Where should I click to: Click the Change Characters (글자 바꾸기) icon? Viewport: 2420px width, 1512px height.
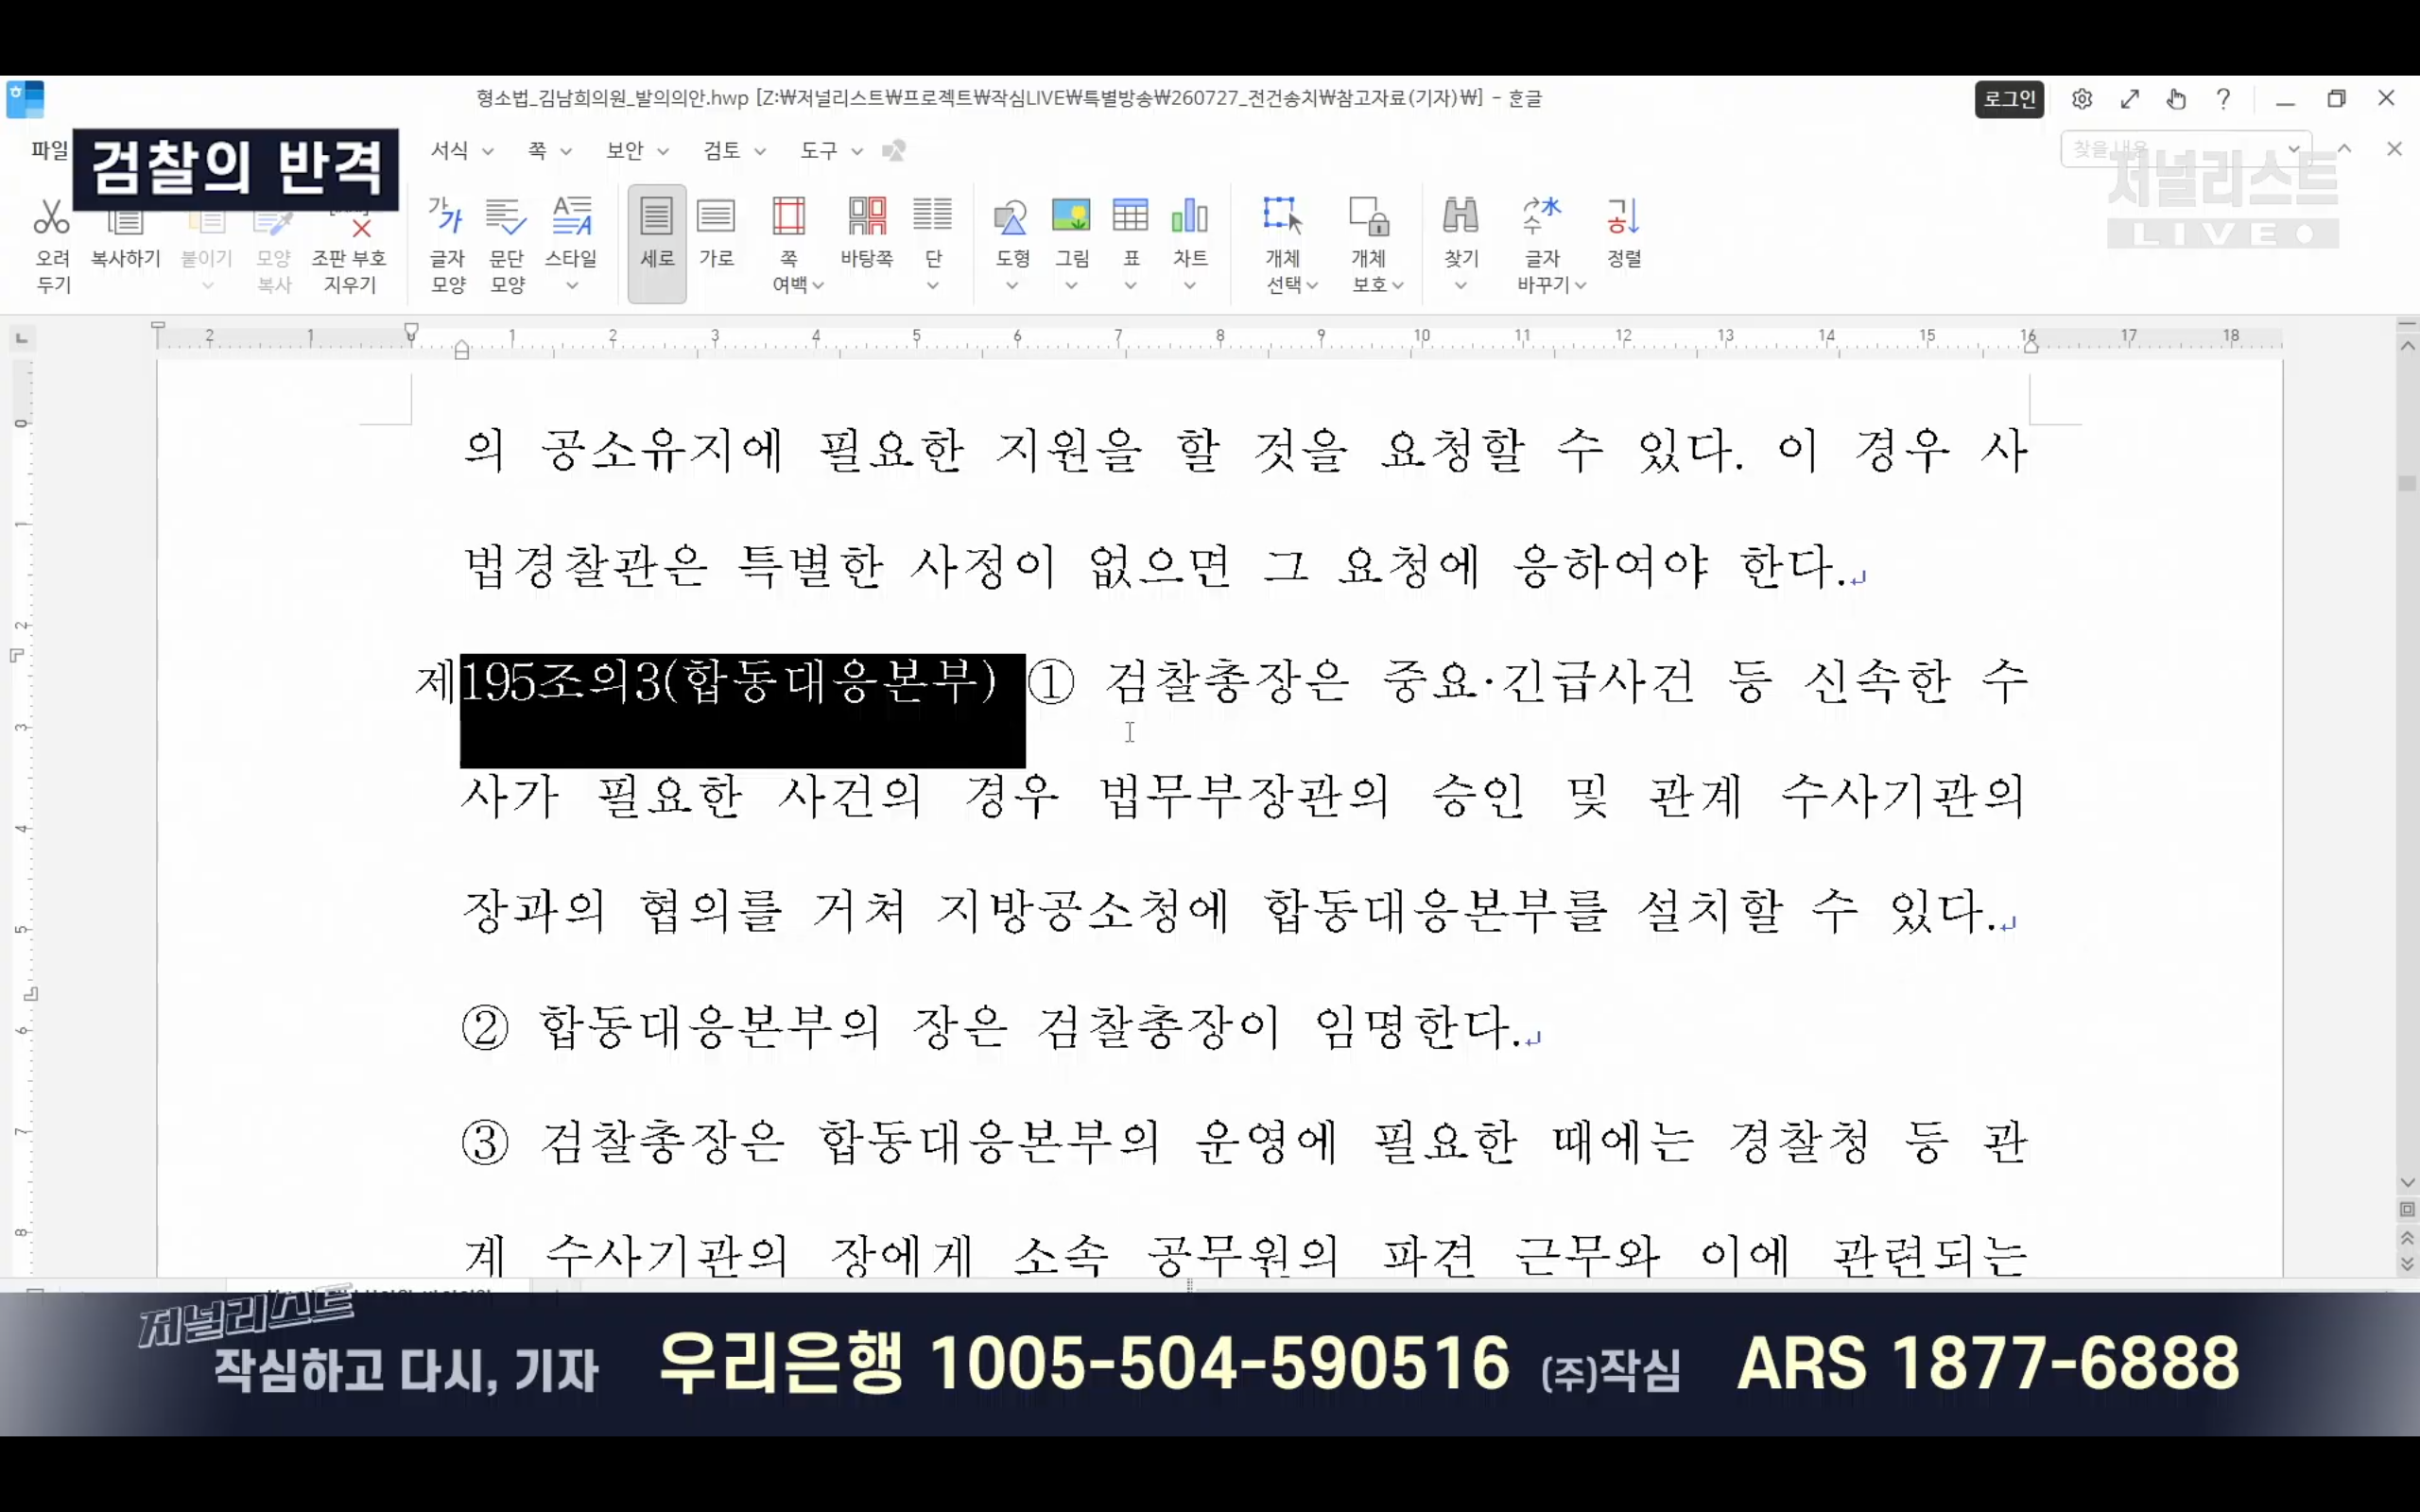tap(1542, 215)
